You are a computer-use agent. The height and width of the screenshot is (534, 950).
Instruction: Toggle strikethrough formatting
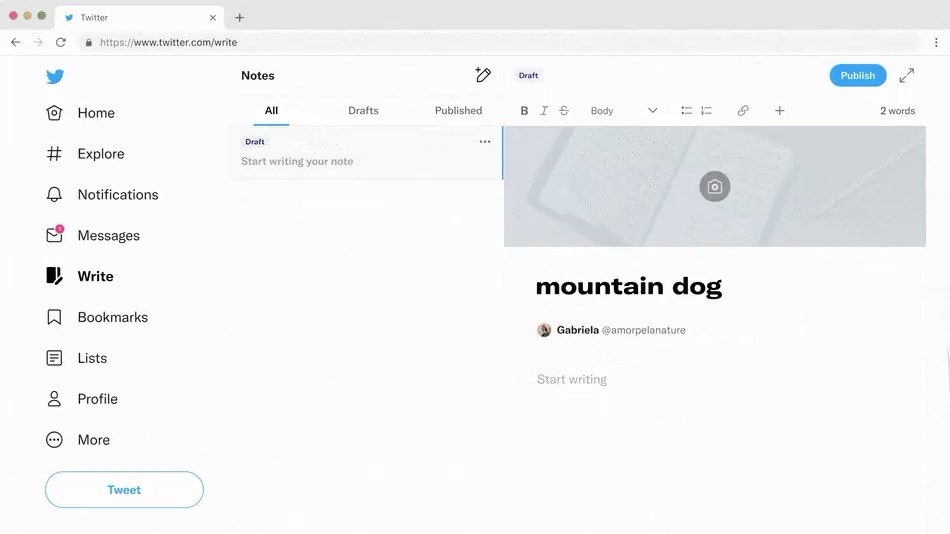(564, 111)
